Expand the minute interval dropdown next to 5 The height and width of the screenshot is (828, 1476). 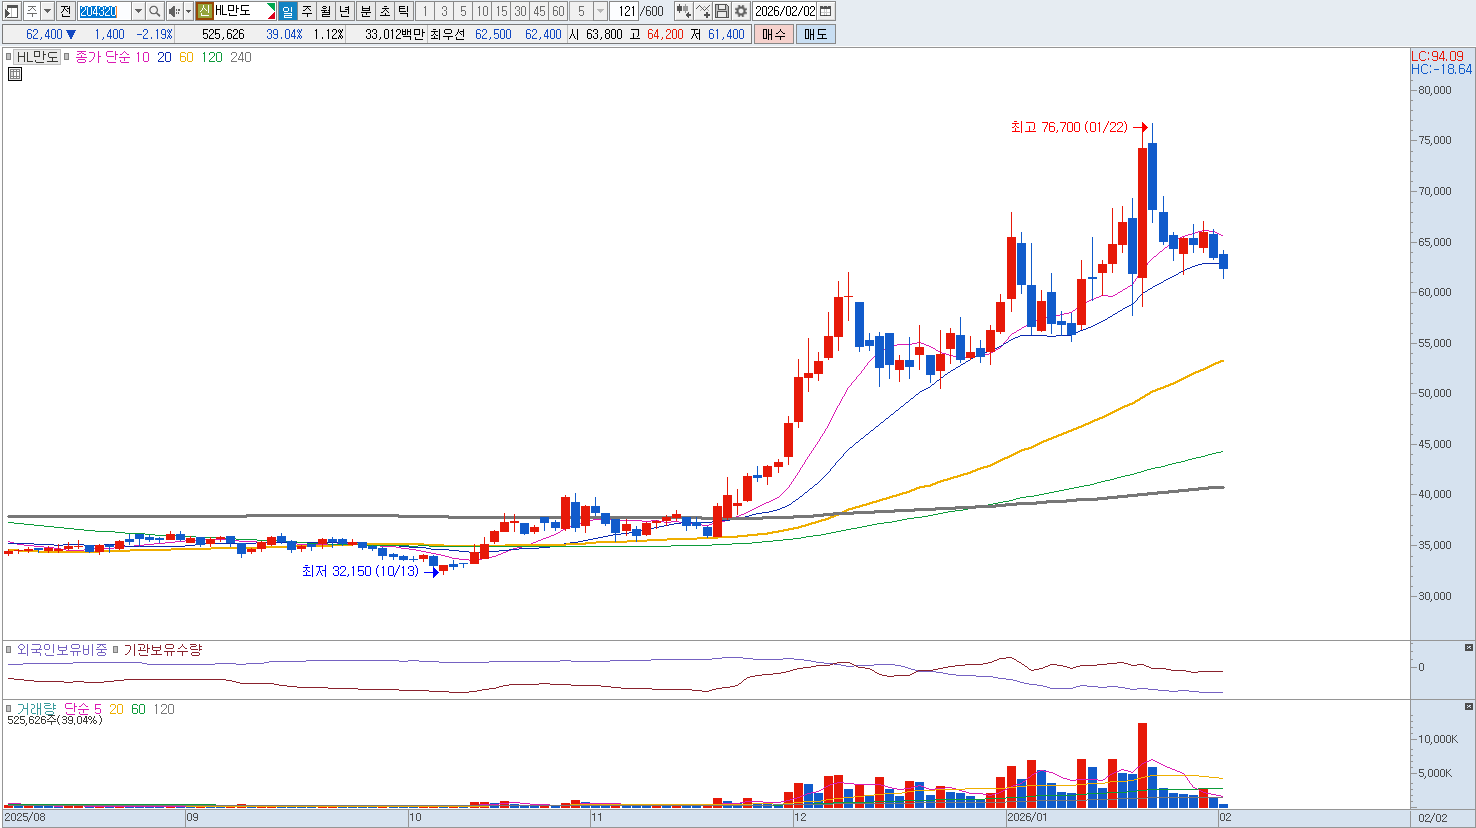click(x=600, y=11)
